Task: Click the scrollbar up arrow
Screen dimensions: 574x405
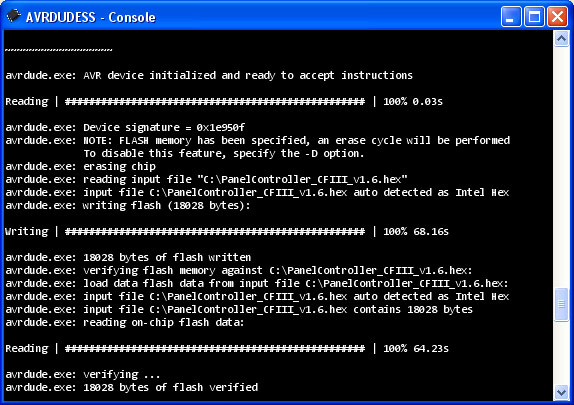Action: coord(561,38)
